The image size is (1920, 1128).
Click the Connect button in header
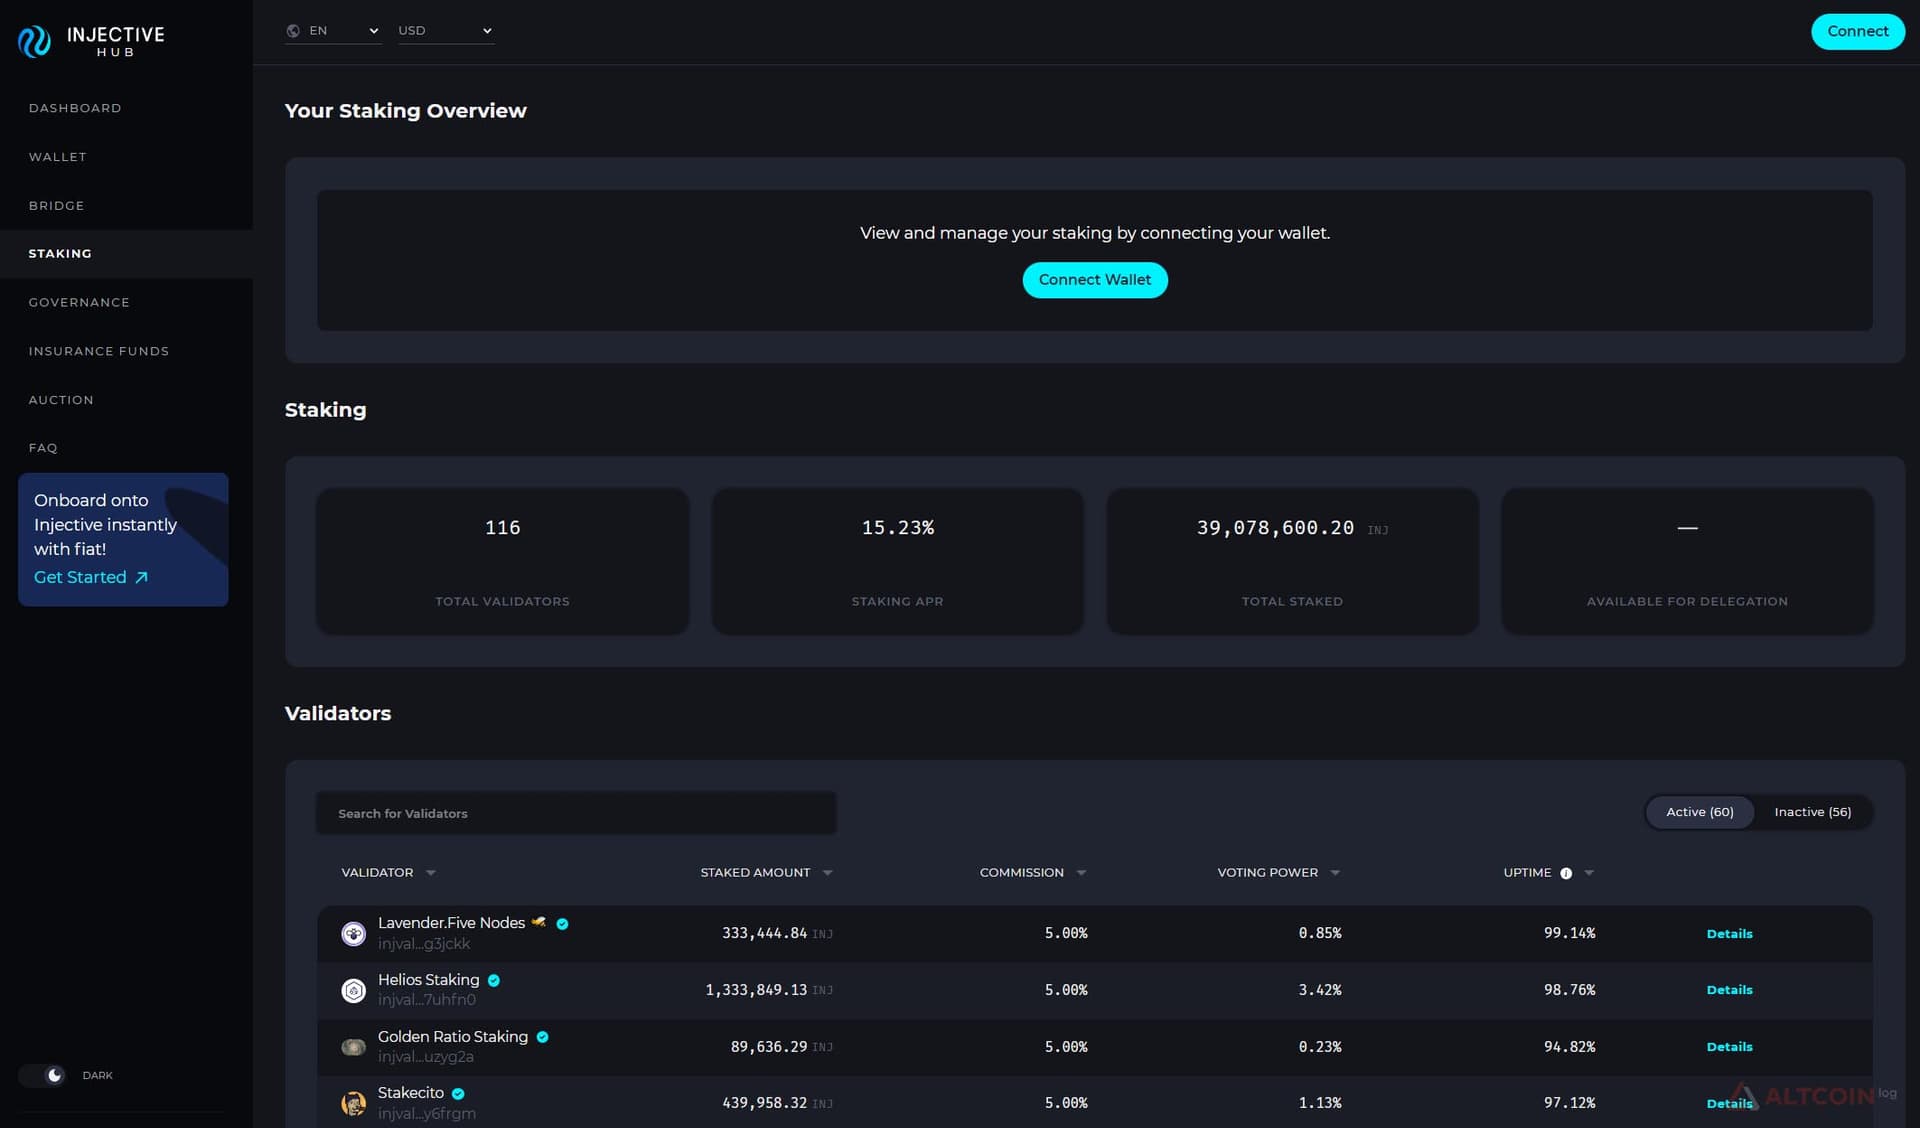1858,31
